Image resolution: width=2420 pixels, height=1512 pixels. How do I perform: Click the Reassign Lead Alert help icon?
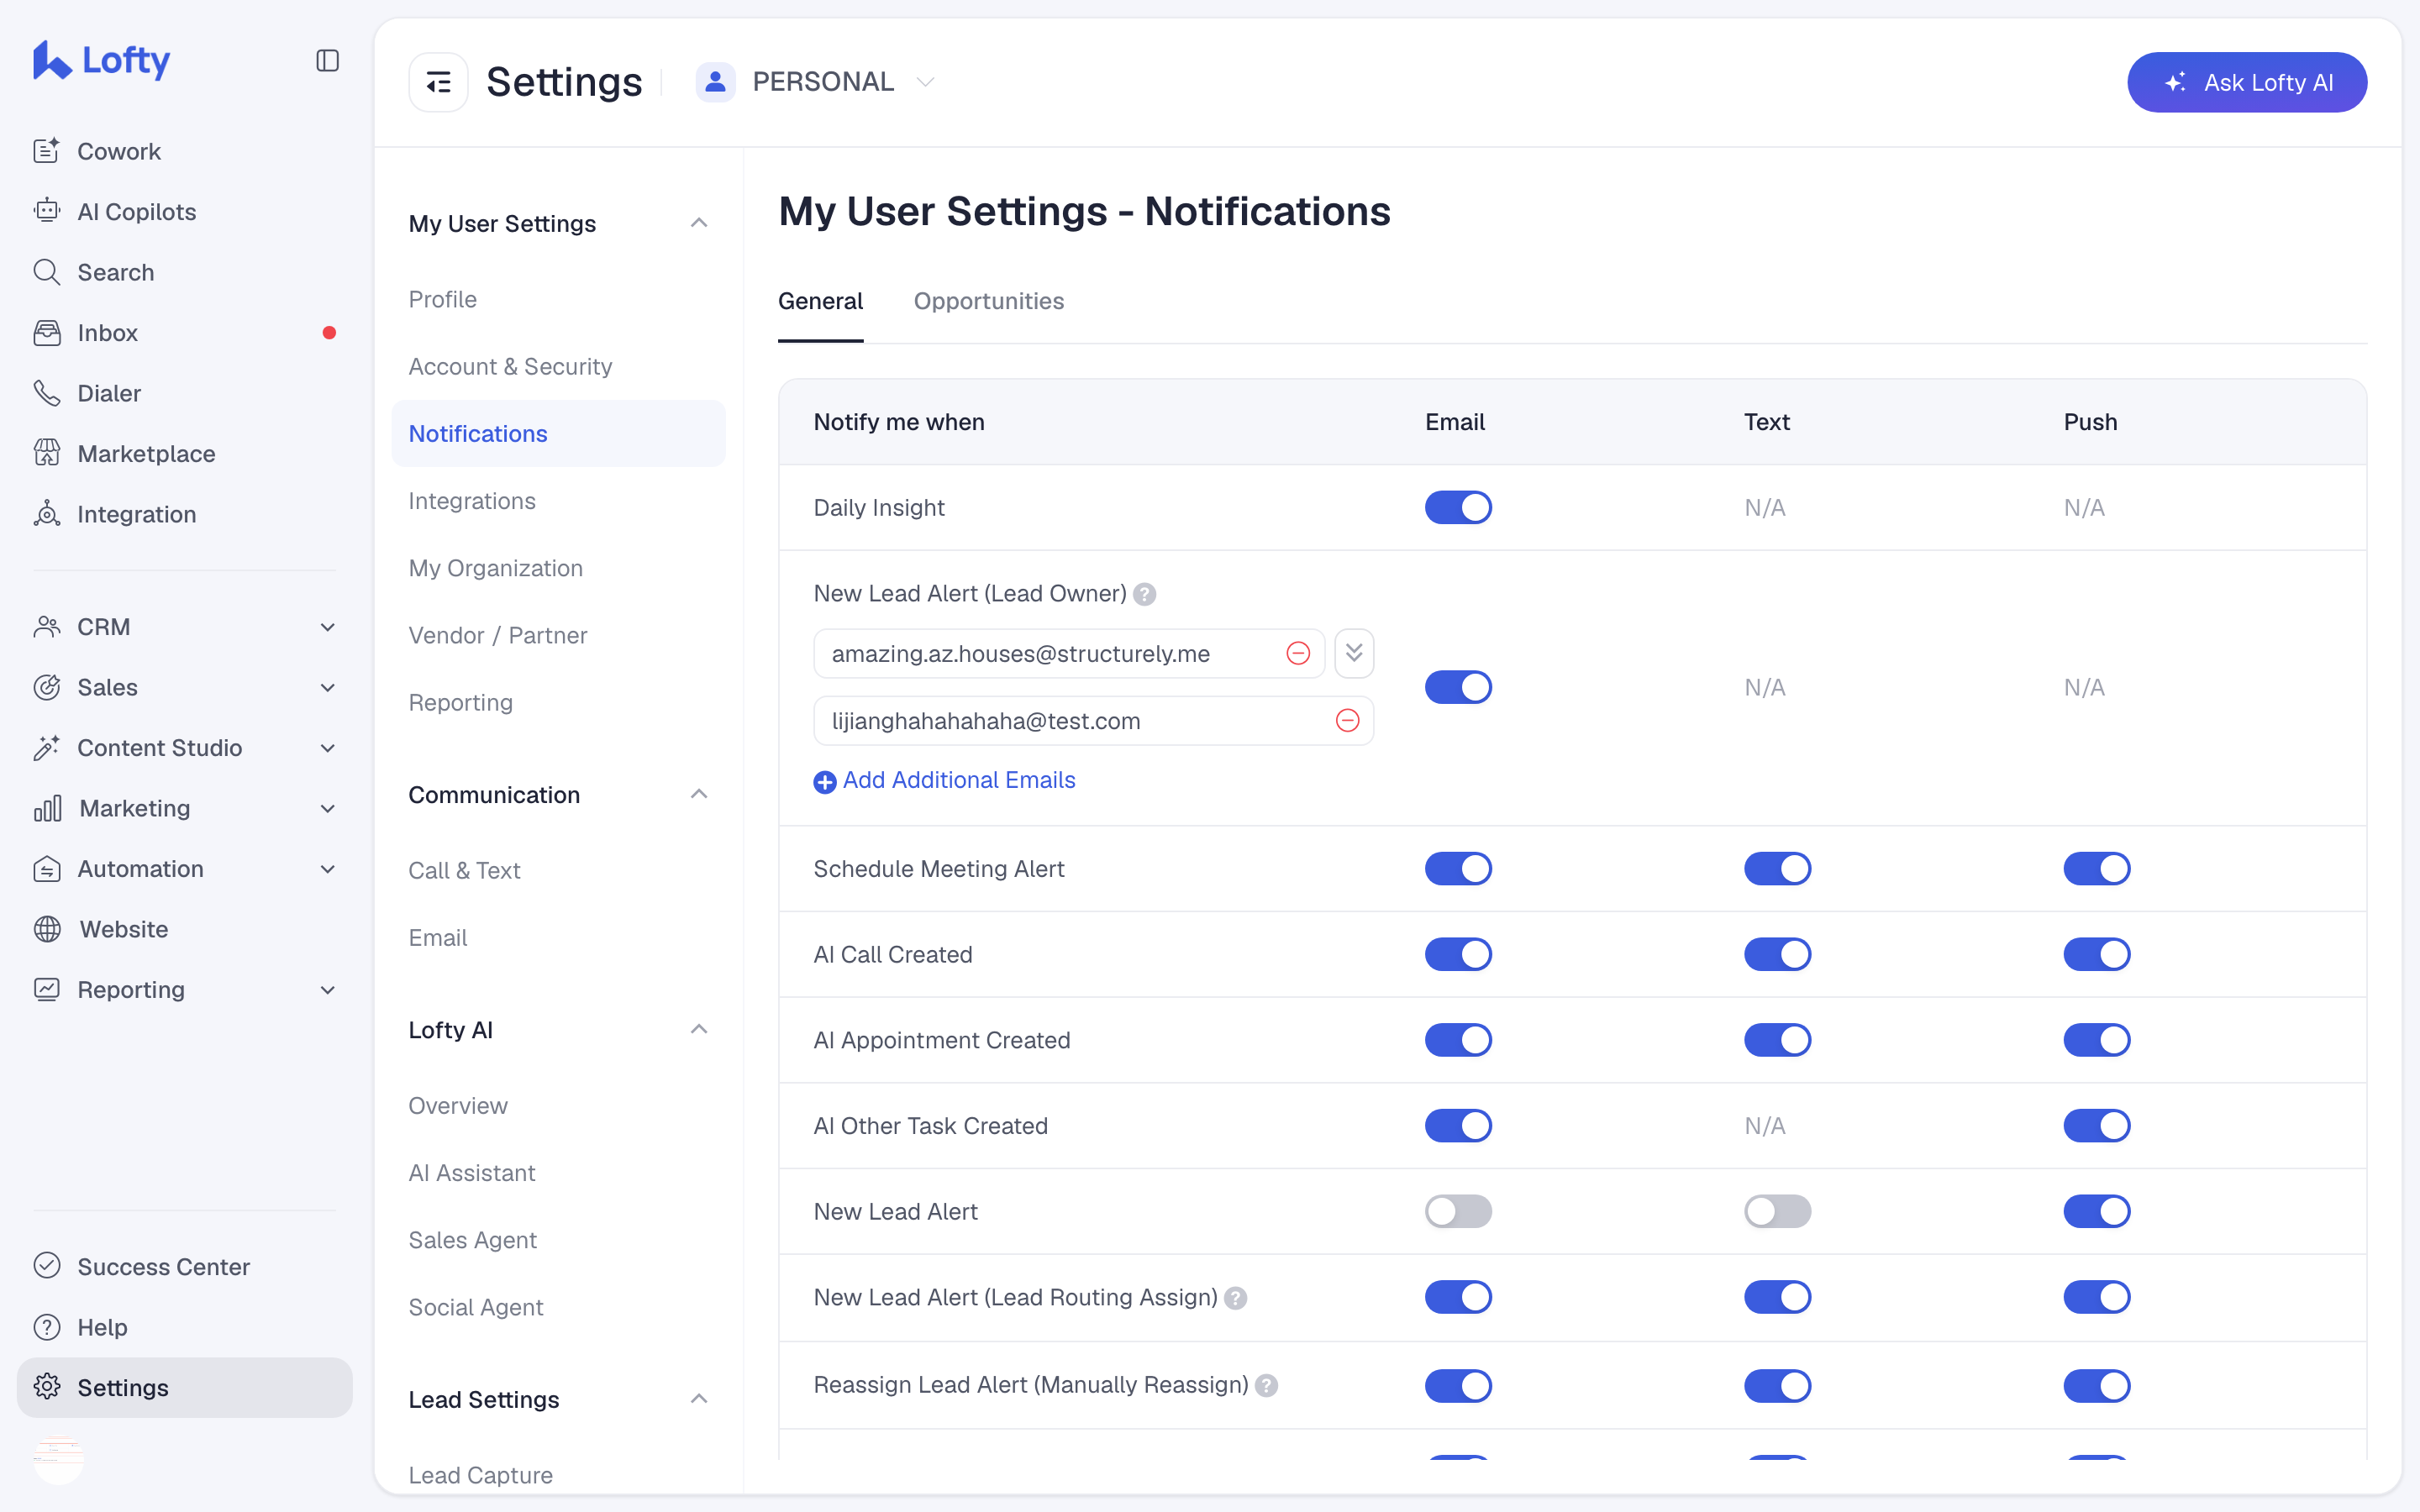tap(1266, 1385)
